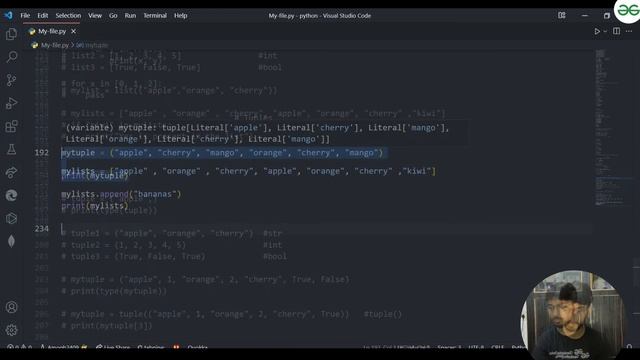This screenshot has height=360, width=640.
Task: Close the My-file.py tab
Action: tap(73, 31)
